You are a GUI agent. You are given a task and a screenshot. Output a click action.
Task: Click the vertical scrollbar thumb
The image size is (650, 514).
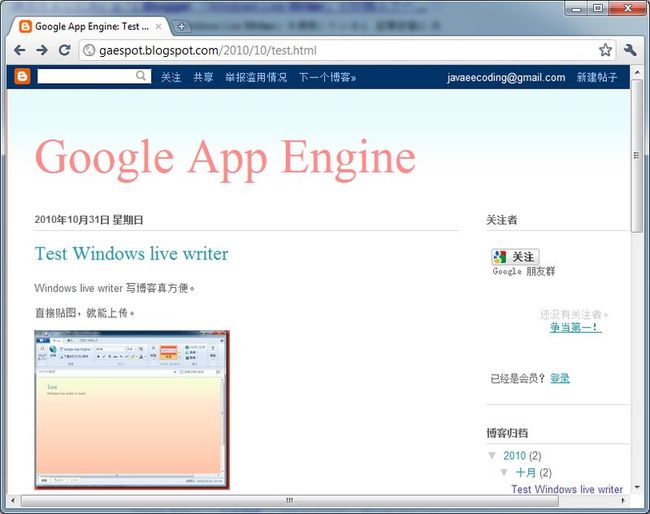pos(637,155)
